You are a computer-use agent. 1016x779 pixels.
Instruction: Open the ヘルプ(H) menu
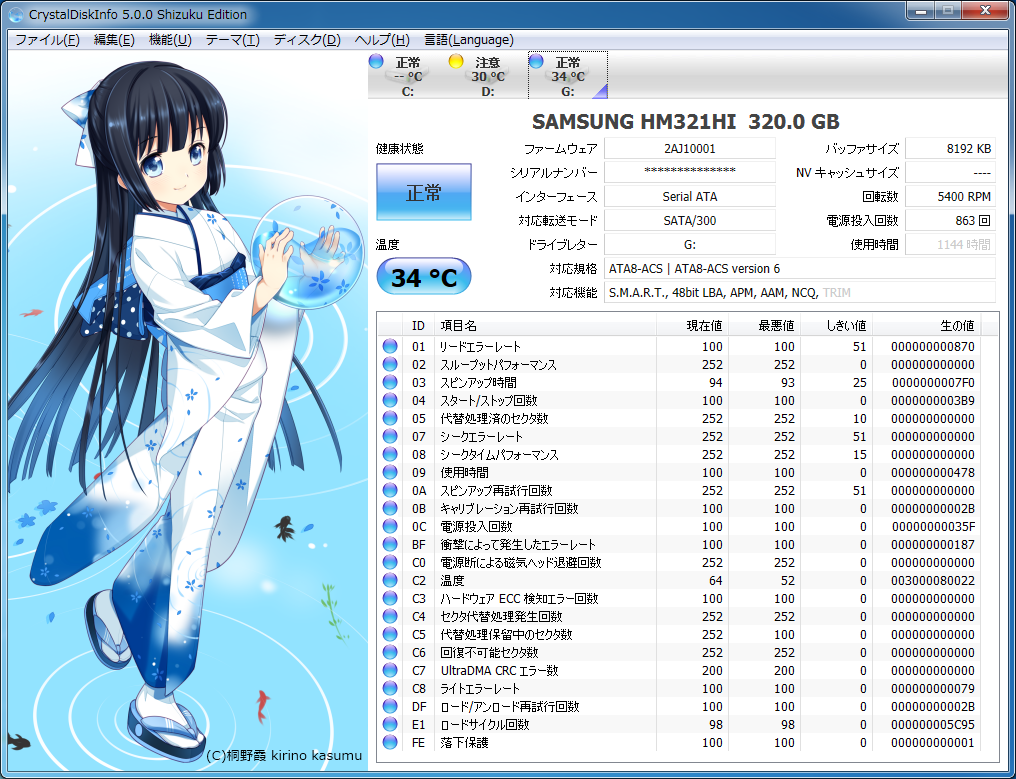coord(382,40)
